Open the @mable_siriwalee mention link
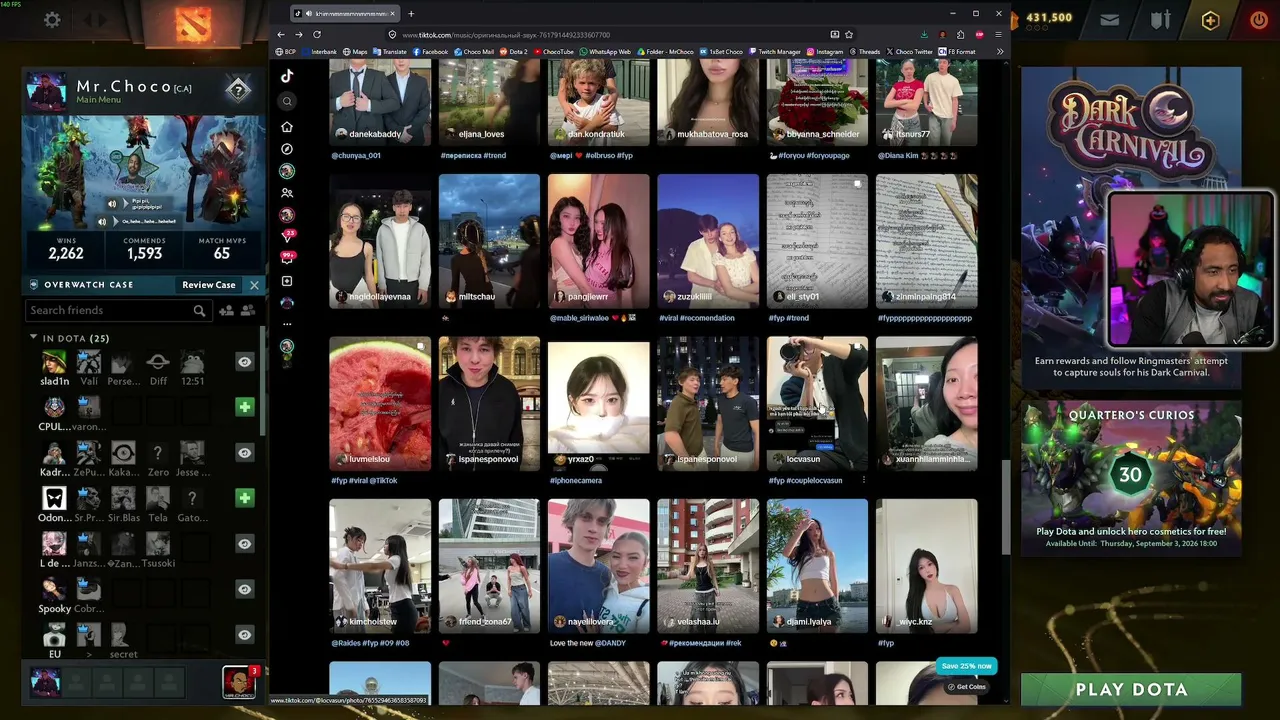1280x720 pixels. [x=580, y=318]
